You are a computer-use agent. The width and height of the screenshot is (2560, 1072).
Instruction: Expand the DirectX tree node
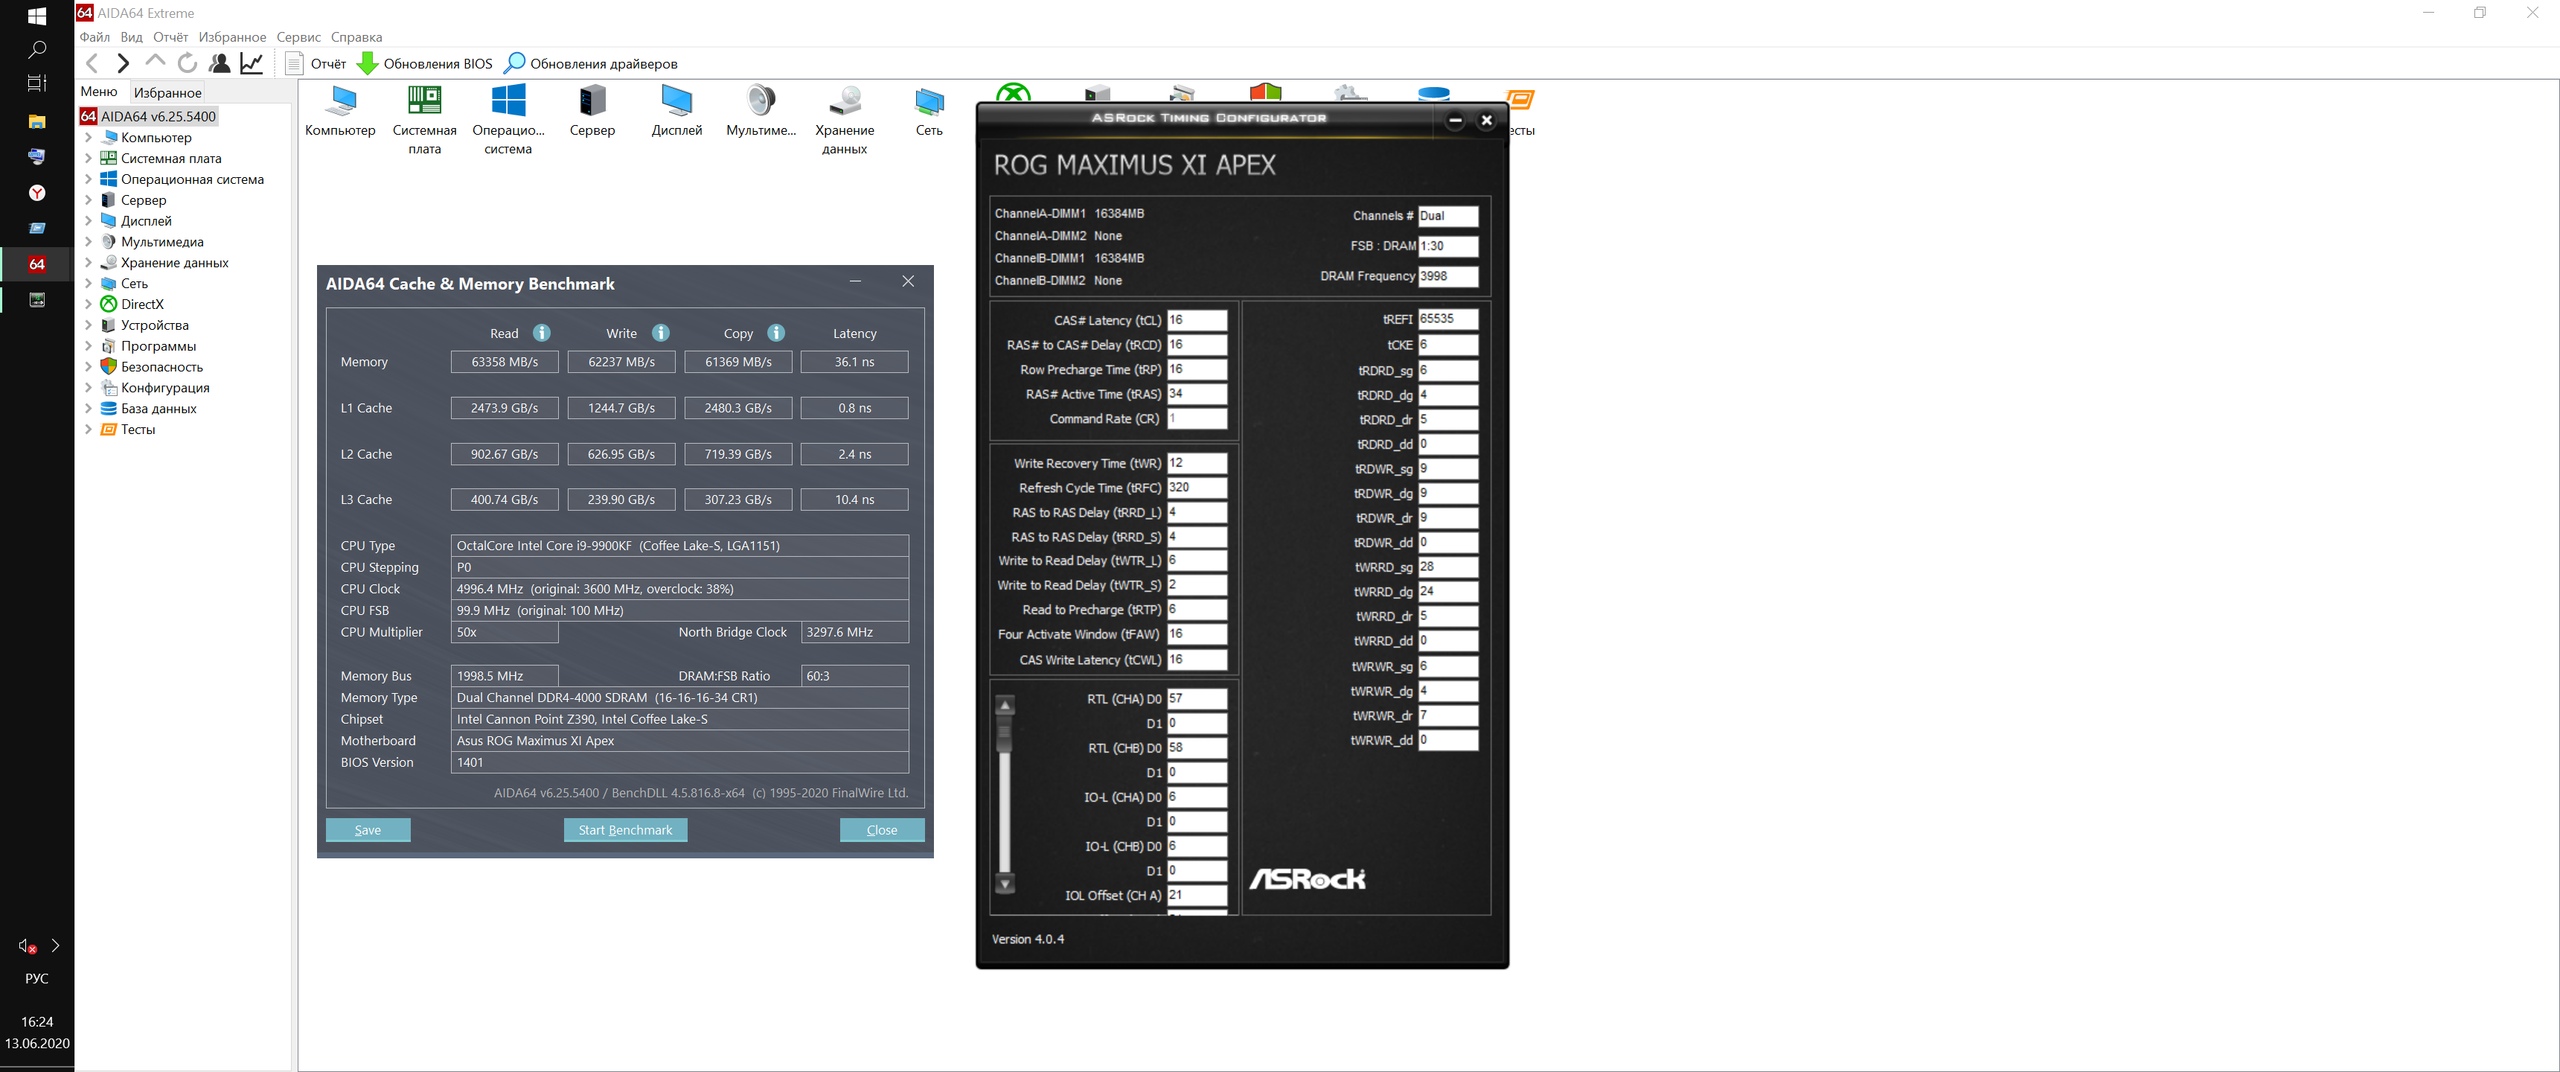[88, 304]
